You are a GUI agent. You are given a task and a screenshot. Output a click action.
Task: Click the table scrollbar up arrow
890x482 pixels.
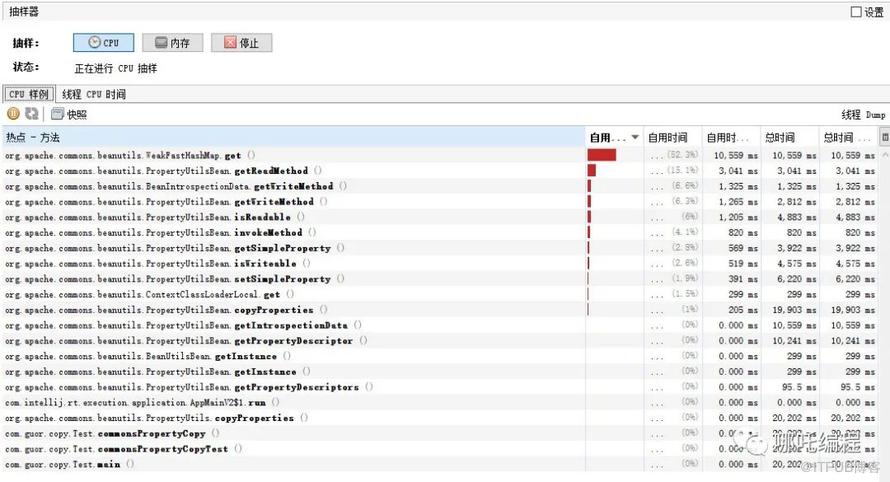(885, 154)
